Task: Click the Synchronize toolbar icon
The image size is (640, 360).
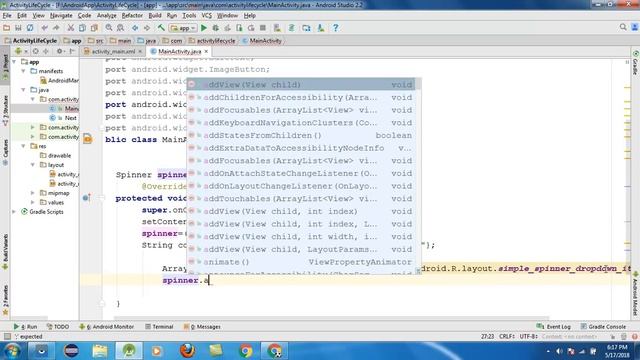Action: (x=30, y=28)
